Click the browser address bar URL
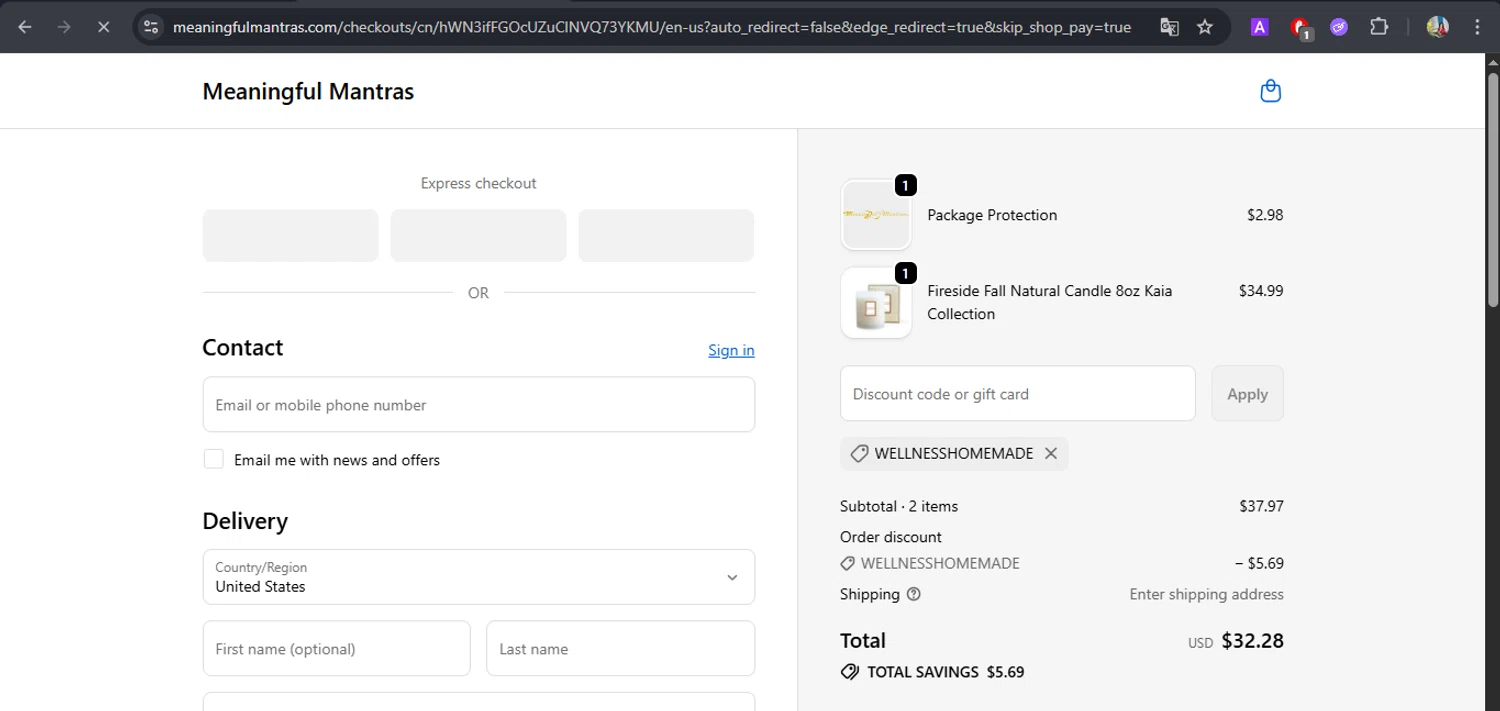 tap(652, 27)
